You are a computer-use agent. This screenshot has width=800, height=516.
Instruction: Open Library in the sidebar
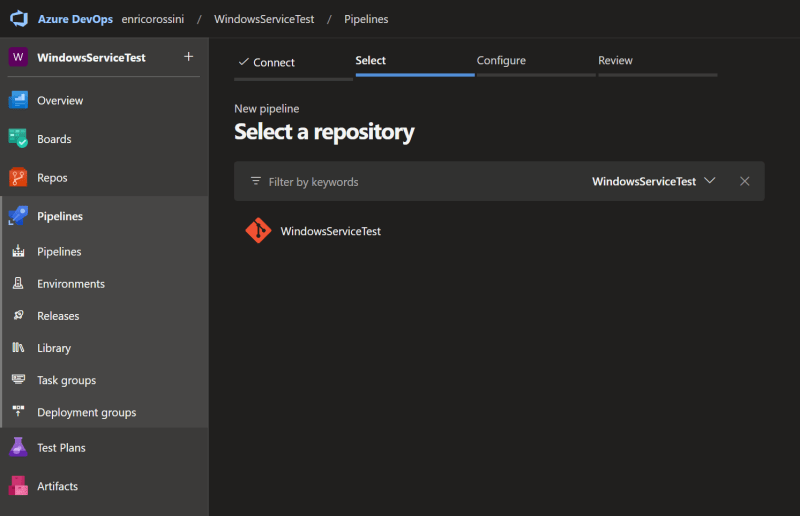point(54,348)
